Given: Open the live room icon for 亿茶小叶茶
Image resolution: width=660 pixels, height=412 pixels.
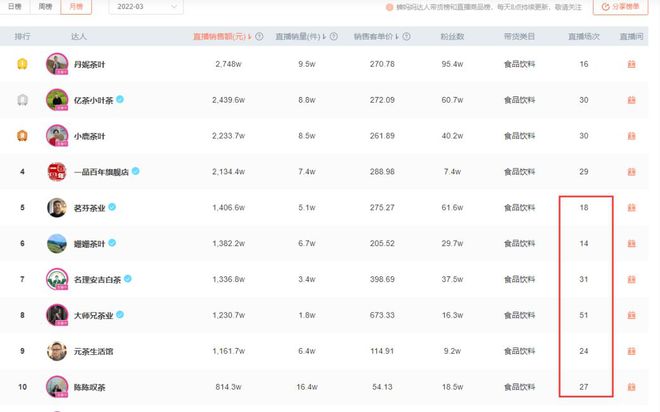Looking at the screenshot, I should (x=631, y=100).
